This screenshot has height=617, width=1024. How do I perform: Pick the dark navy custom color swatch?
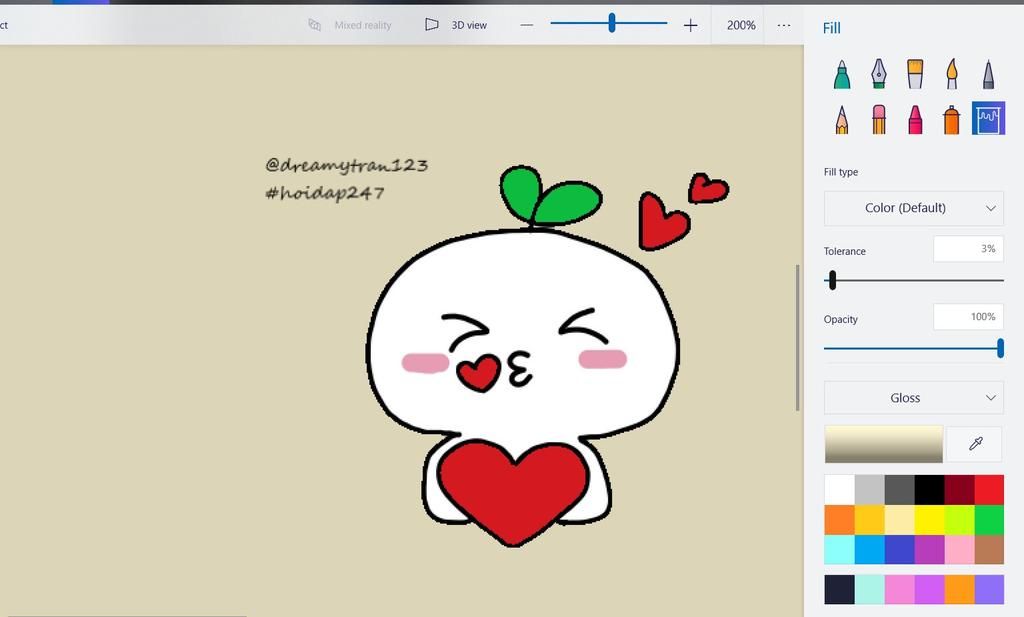coord(839,590)
